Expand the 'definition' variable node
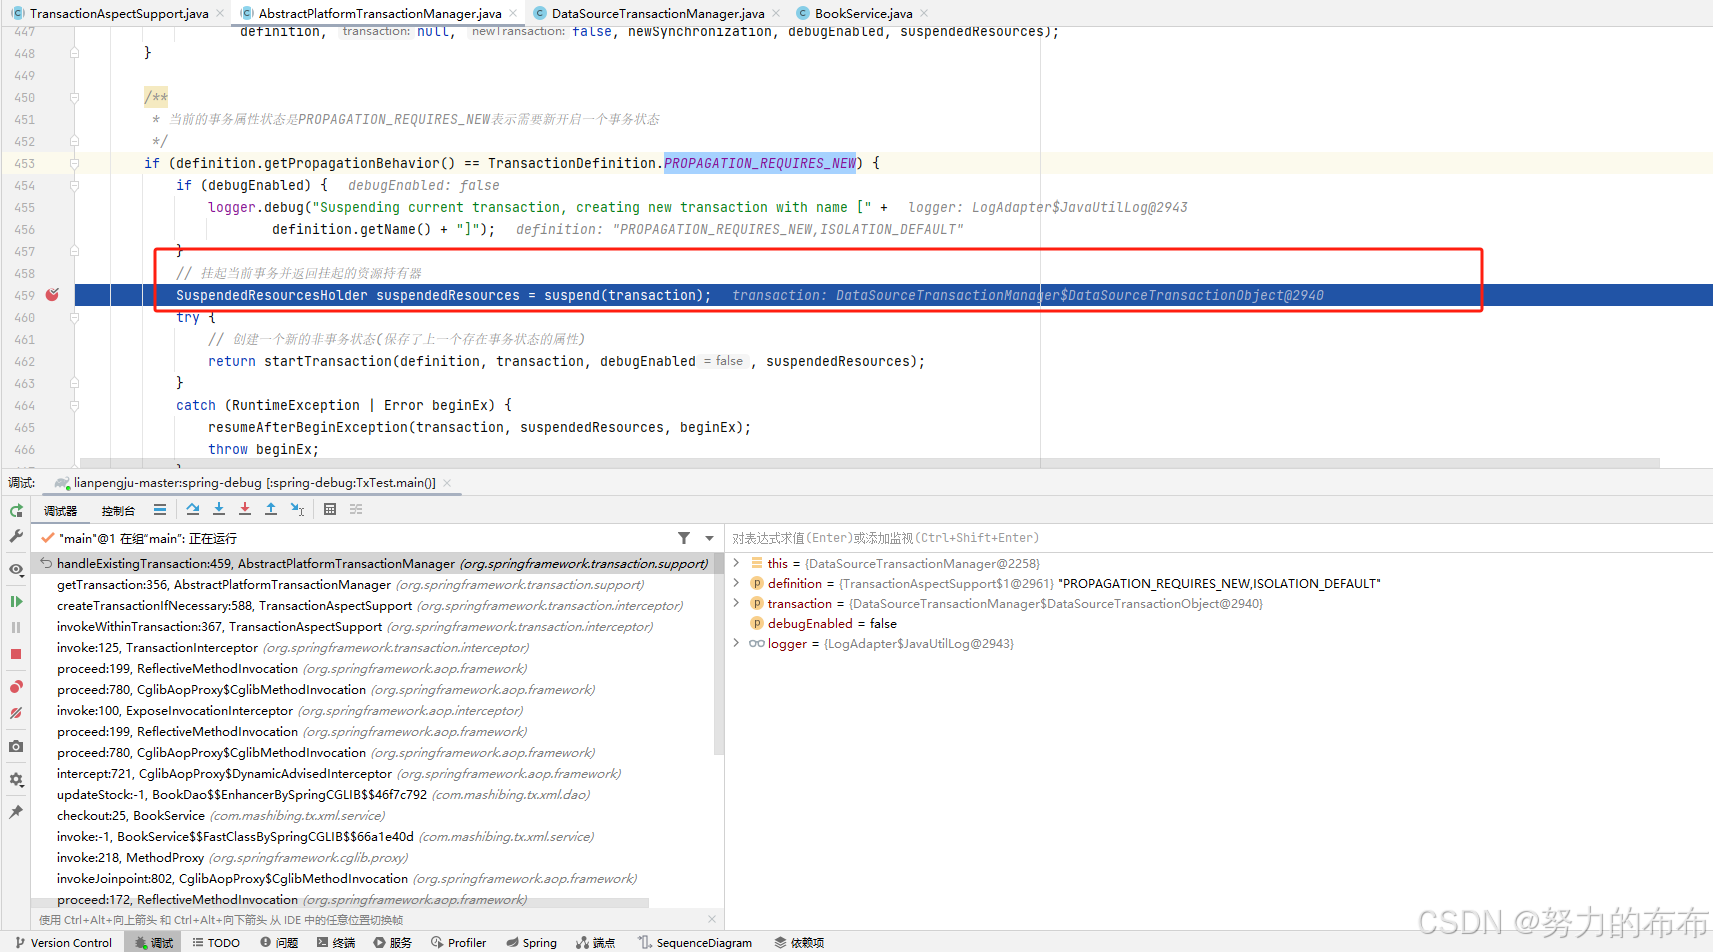The image size is (1713, 952). click(737, 583)
